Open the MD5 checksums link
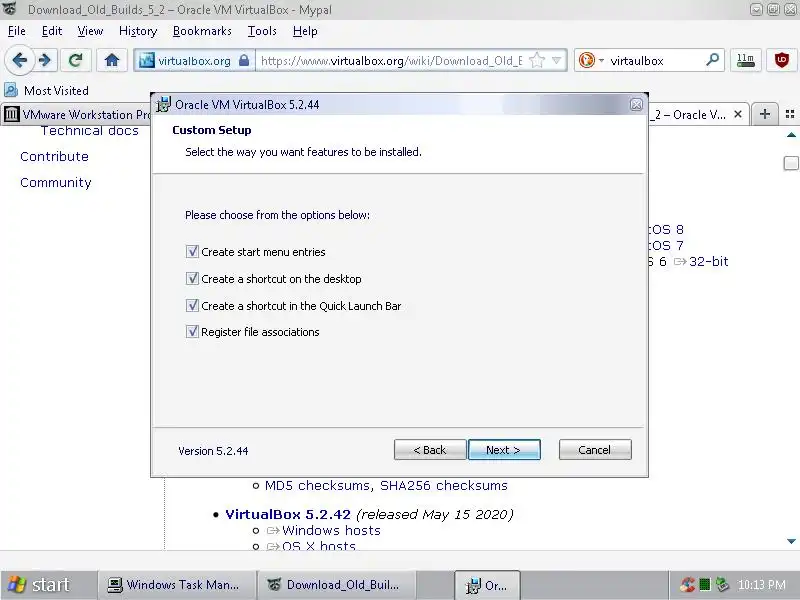This screenshot has height=600, width=800. click(318, 486)
